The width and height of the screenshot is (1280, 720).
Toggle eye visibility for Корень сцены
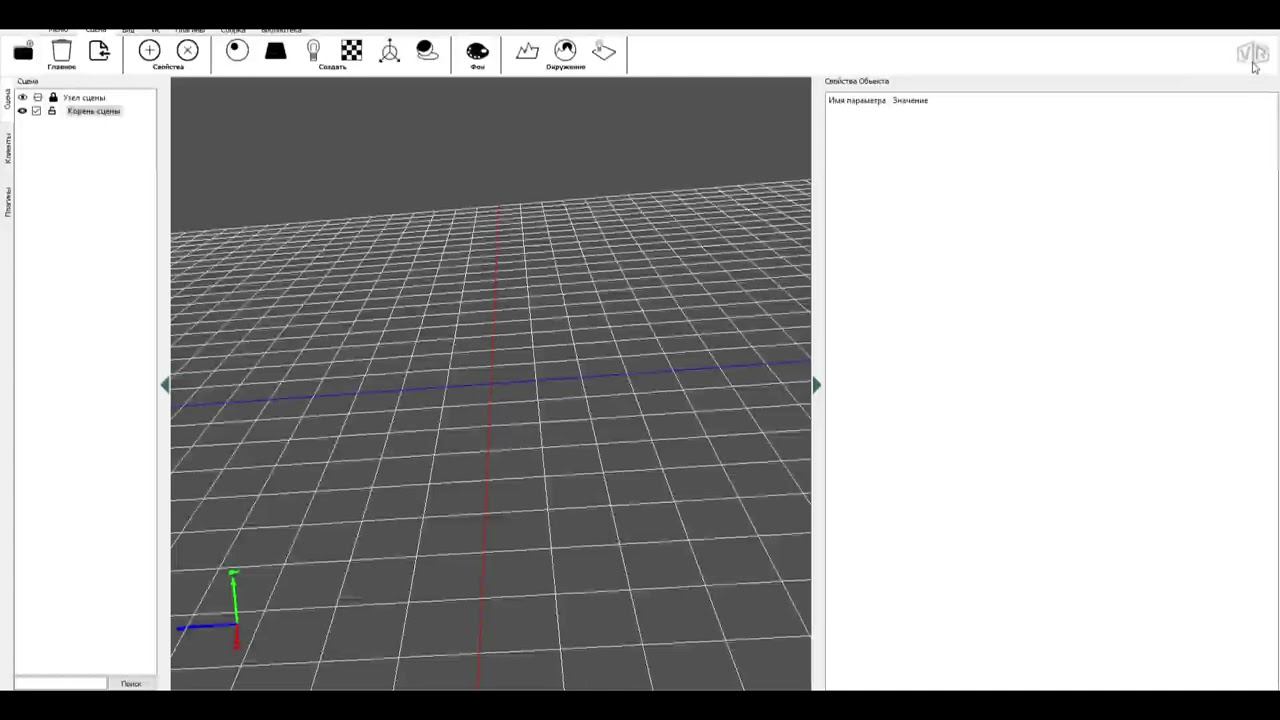click(x=22, y=111)
